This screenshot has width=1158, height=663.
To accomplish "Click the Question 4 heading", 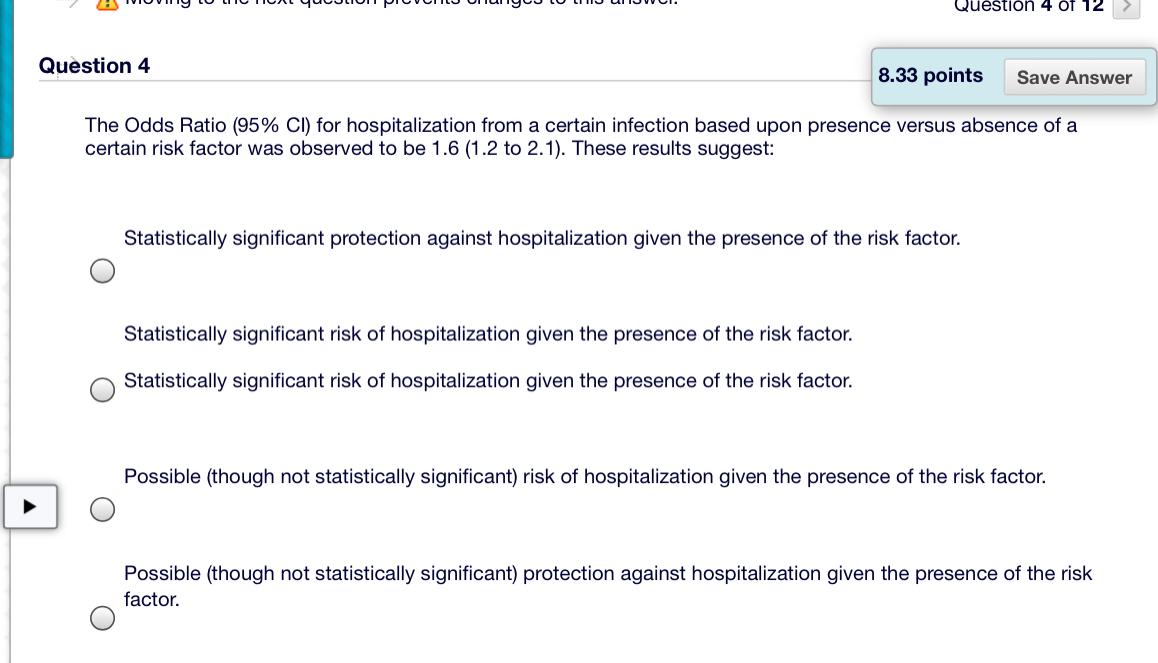I will 95,66.
